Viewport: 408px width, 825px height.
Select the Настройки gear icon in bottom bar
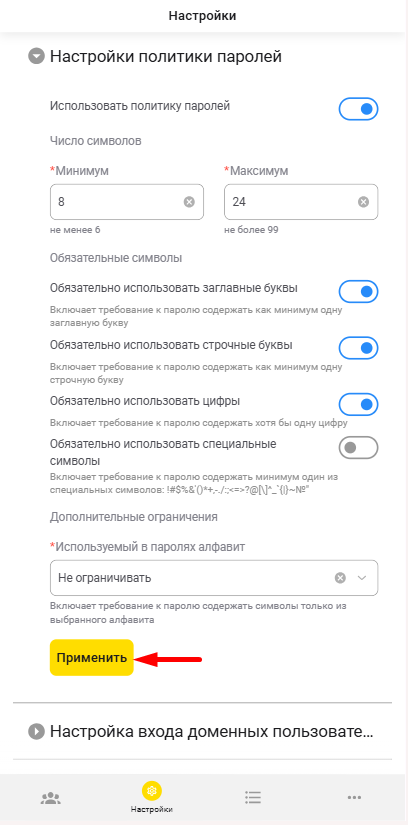tap(152, 790)
